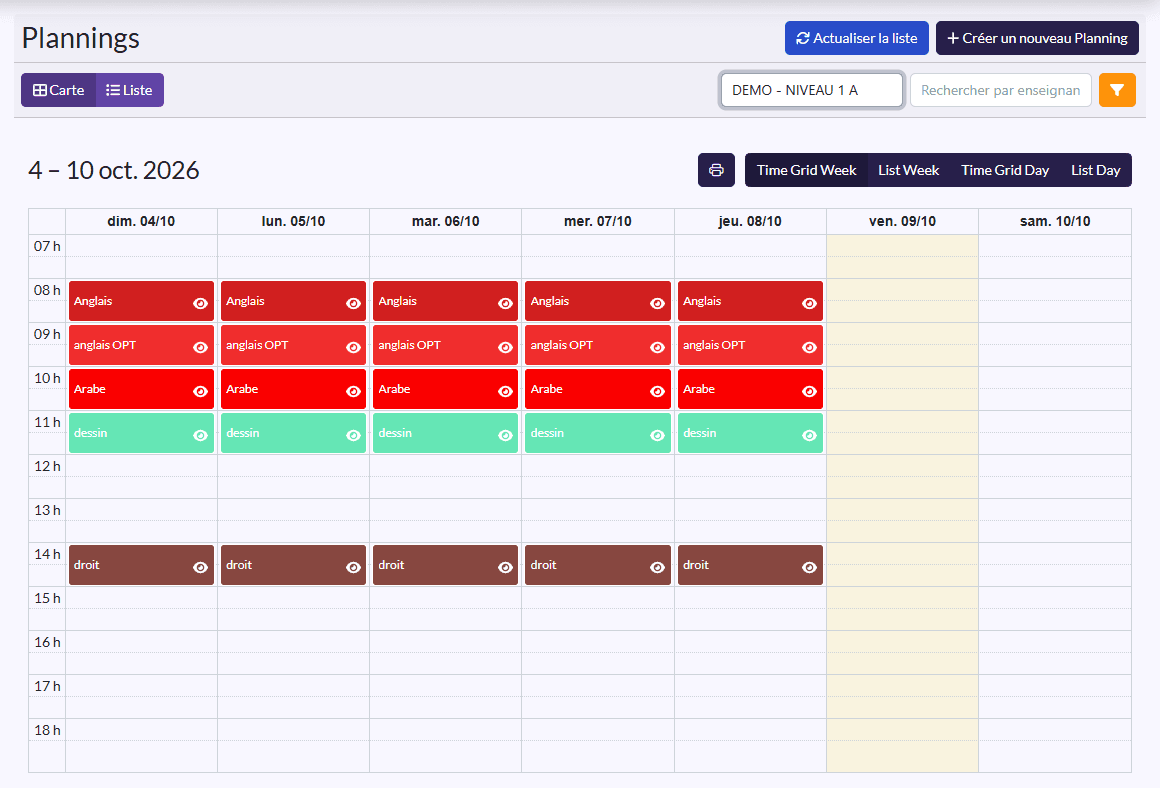Click the mar. 06/10 column header
1160x788 pixels.
[445, 221]
